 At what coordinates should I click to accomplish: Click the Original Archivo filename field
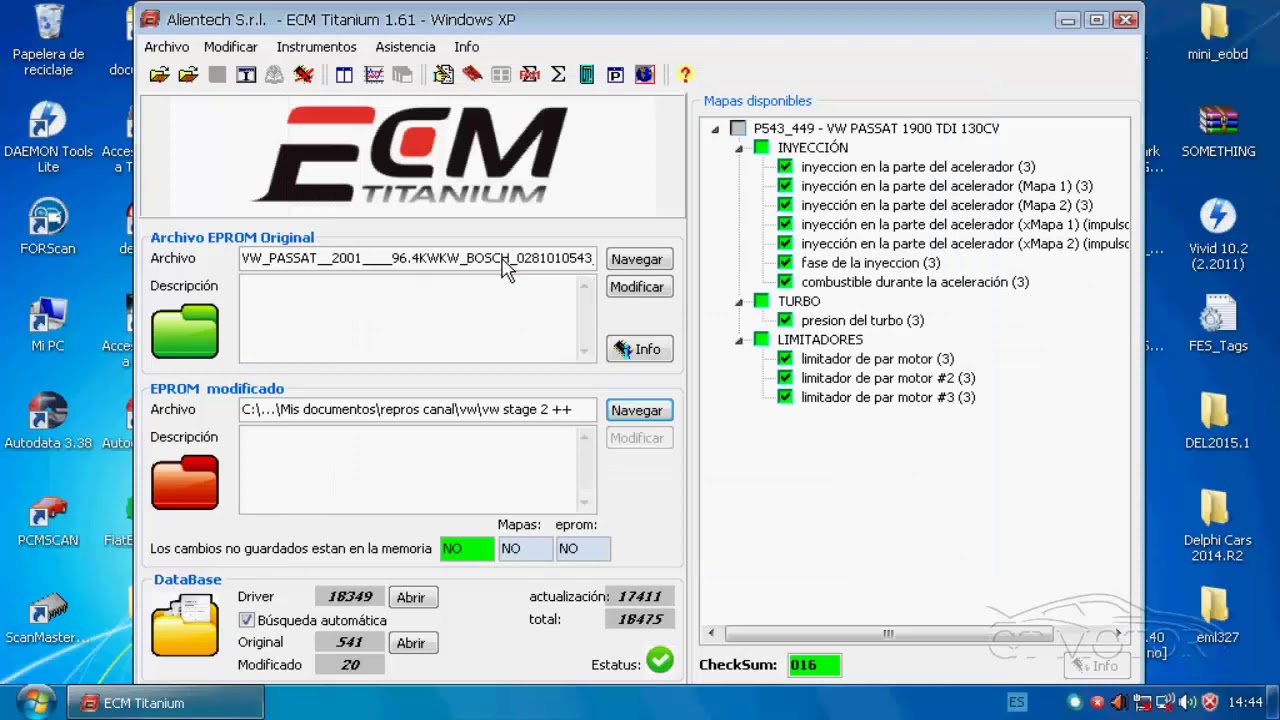pyautogui.click(x=418, y=258)
